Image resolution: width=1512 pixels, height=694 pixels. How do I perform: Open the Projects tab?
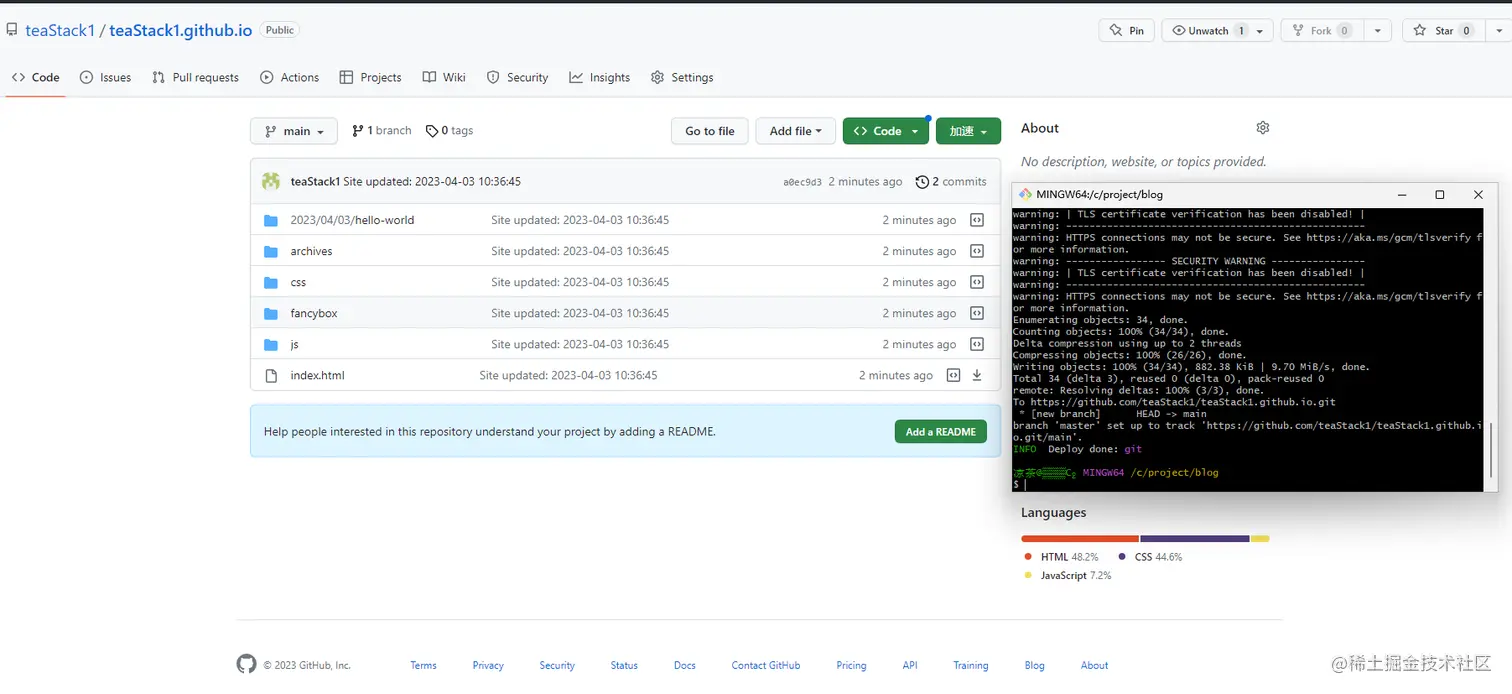click(x=370, y=77)
